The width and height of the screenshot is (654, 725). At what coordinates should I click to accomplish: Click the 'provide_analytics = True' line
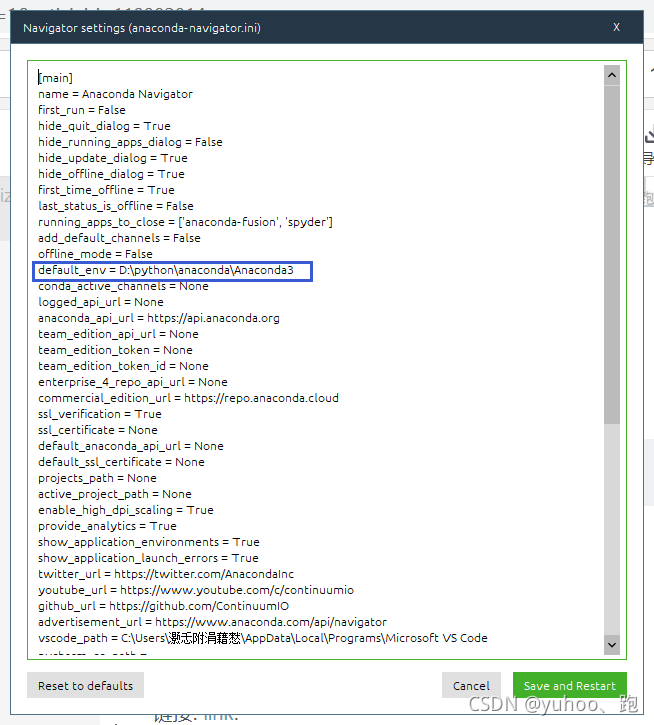[107, 526]
